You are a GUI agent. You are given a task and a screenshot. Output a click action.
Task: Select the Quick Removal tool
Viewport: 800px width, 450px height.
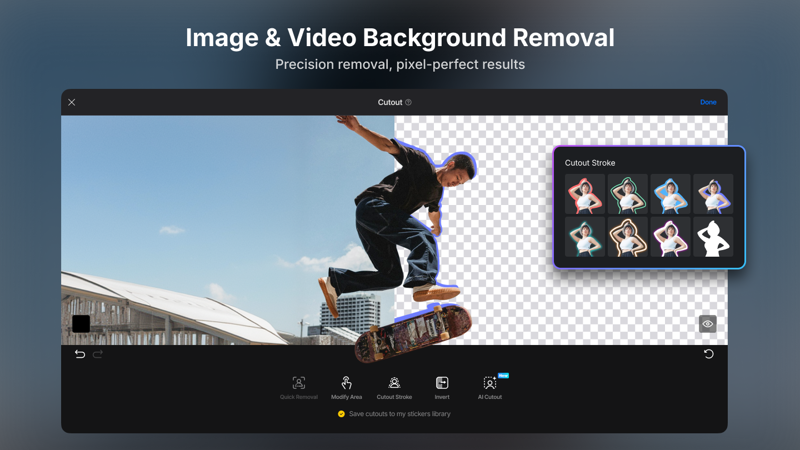coord(298,388)
